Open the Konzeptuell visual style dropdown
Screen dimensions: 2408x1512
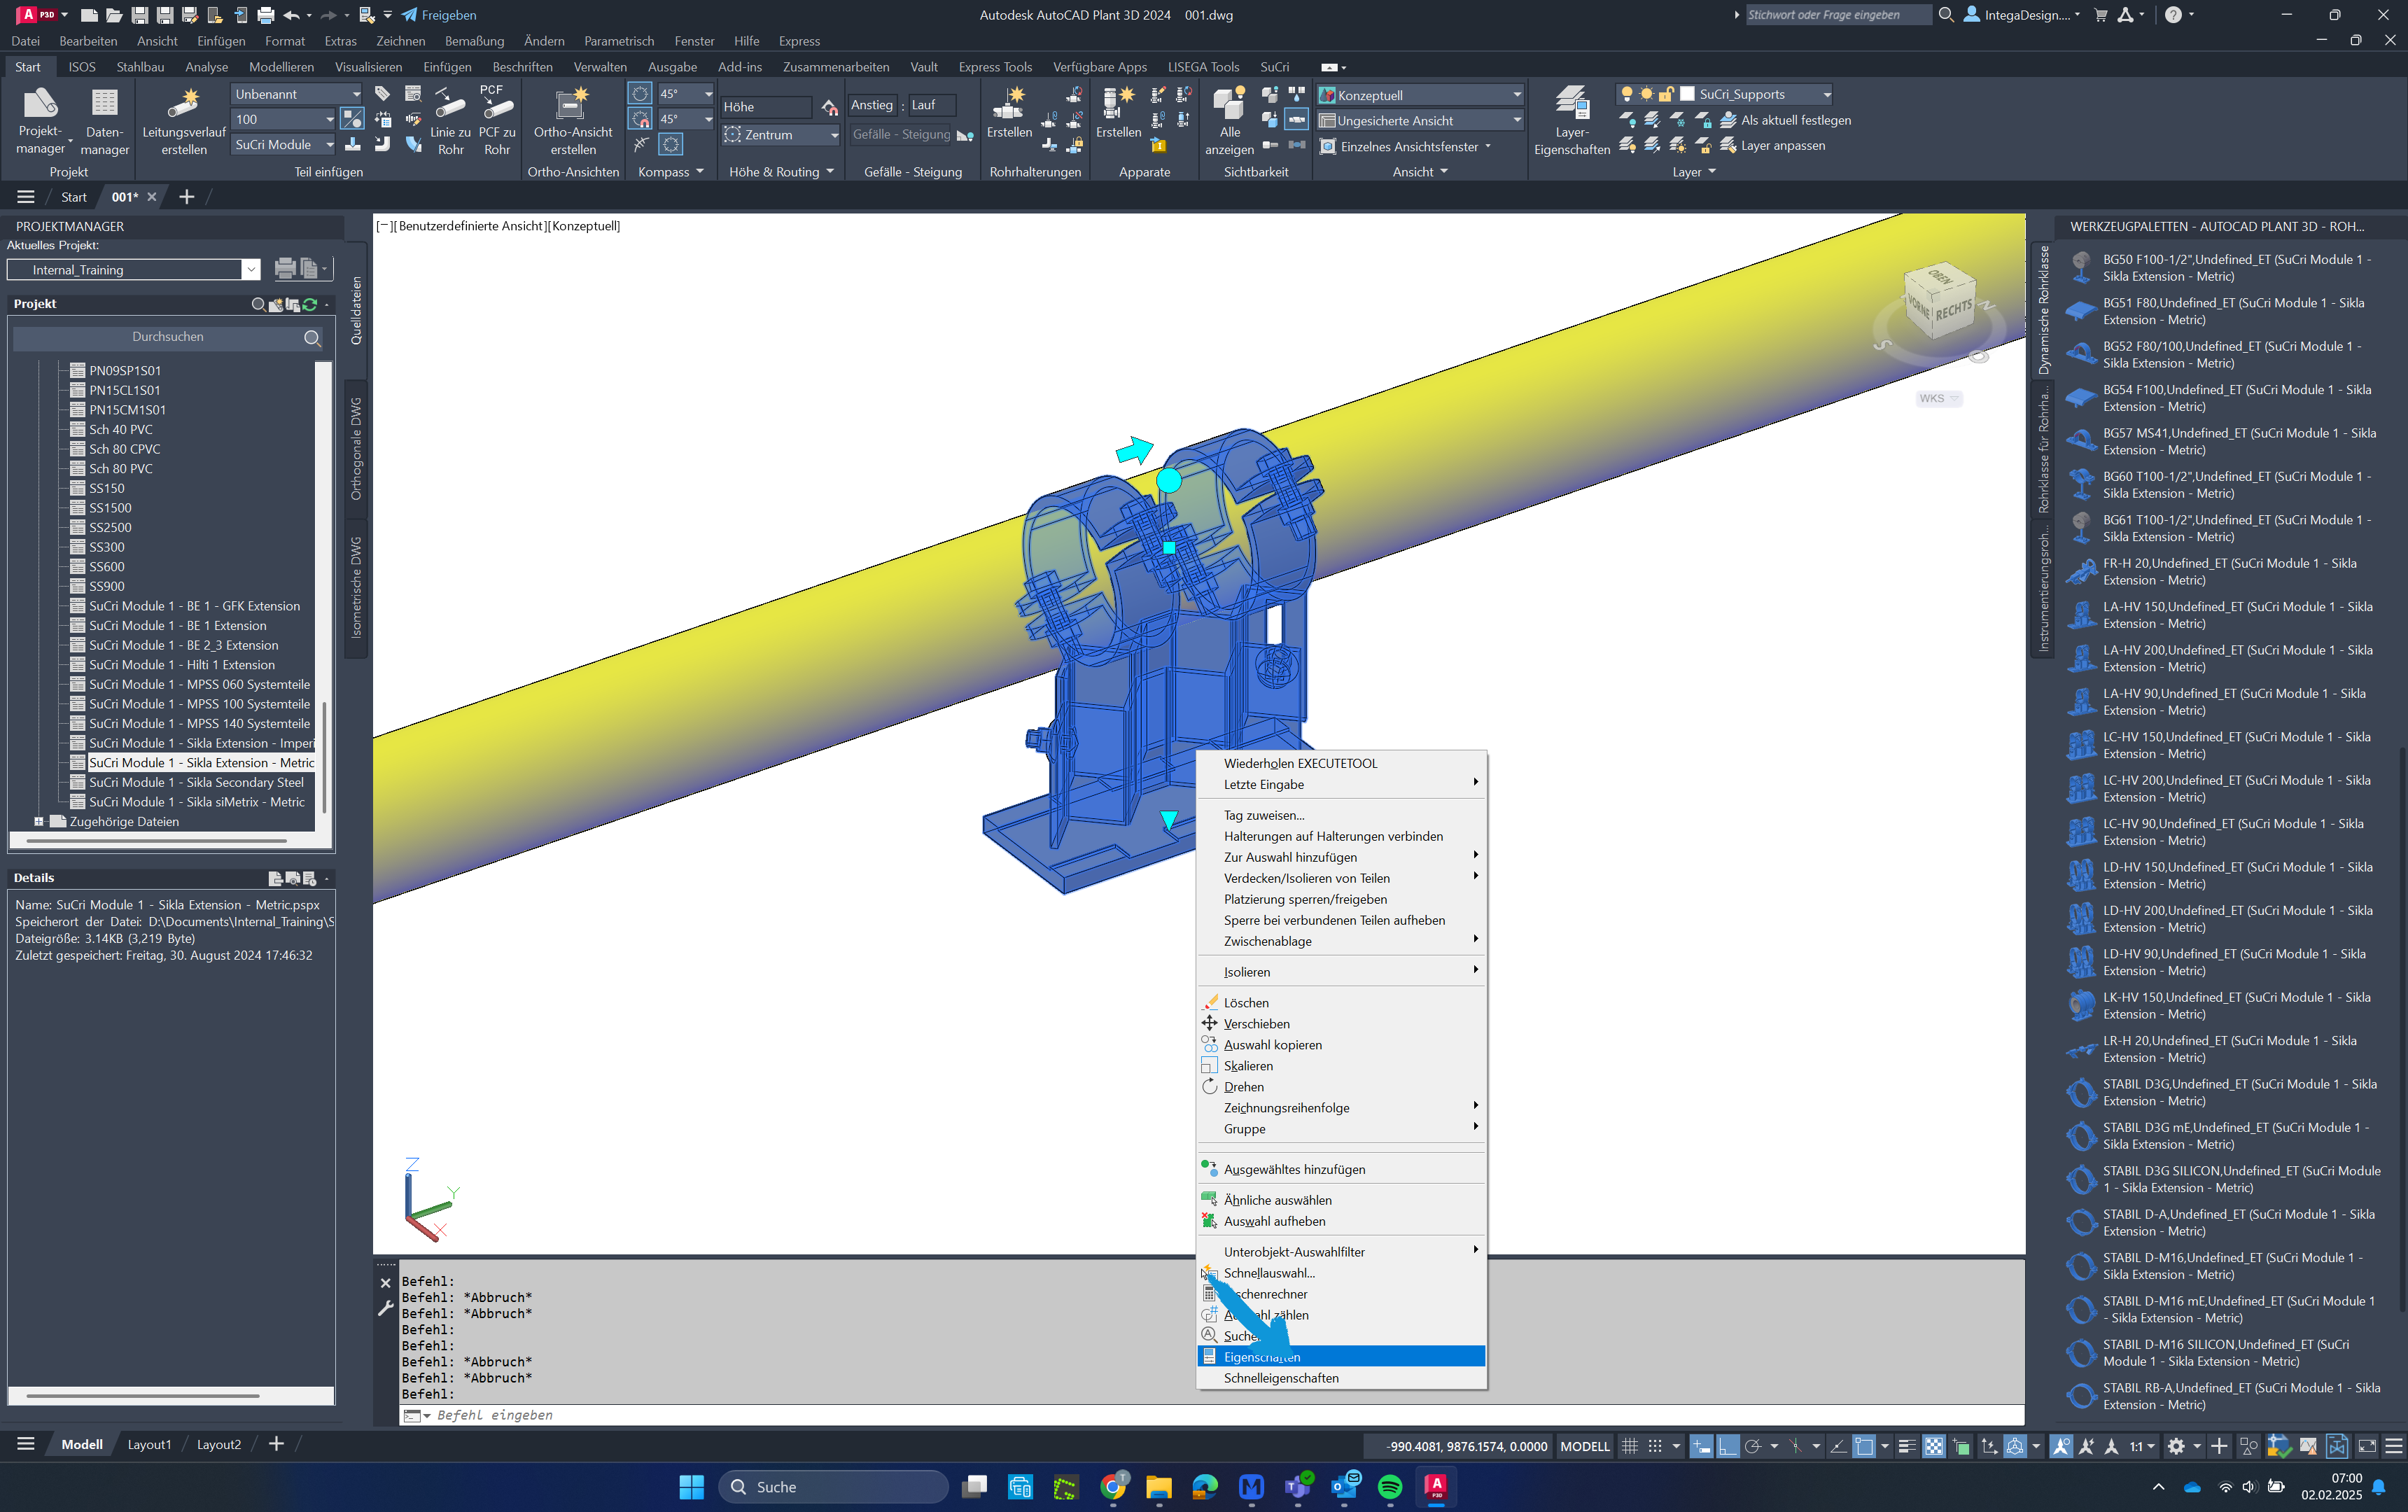coord(1420,95)
